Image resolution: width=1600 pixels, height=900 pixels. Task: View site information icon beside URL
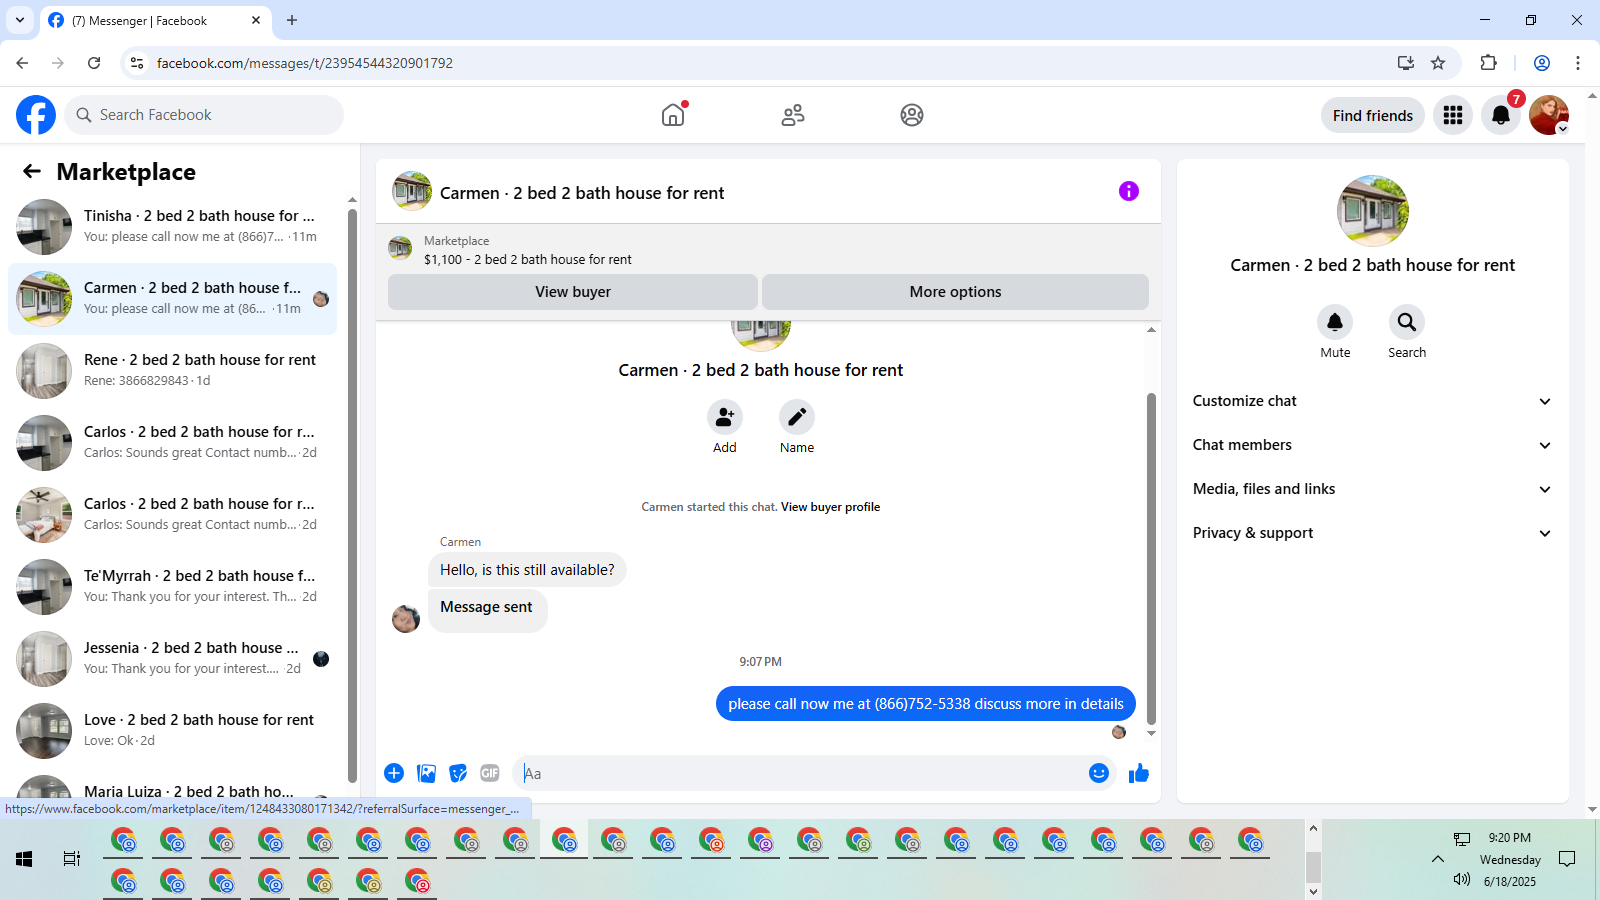click(x=137, y=63)
